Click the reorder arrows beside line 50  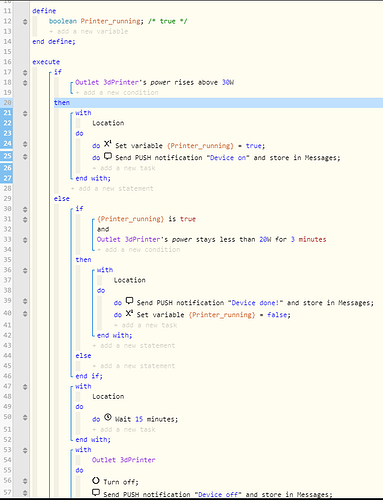[x=25, y=417]
